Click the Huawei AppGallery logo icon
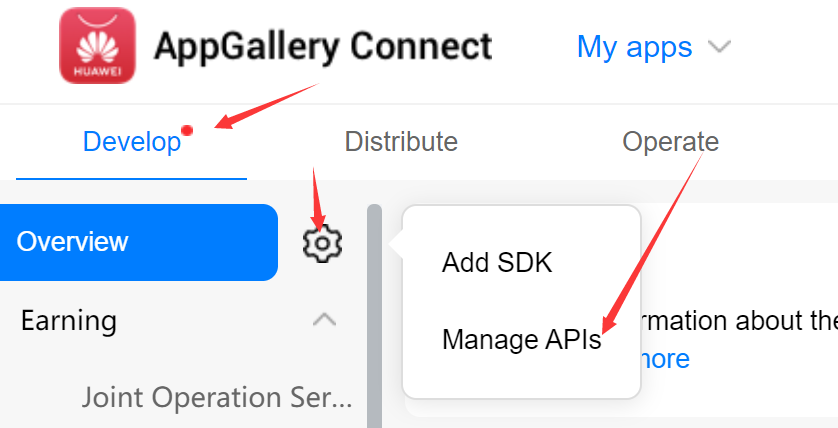The width and height of the screenshot is (838, 428). click(x=97, y=46)
